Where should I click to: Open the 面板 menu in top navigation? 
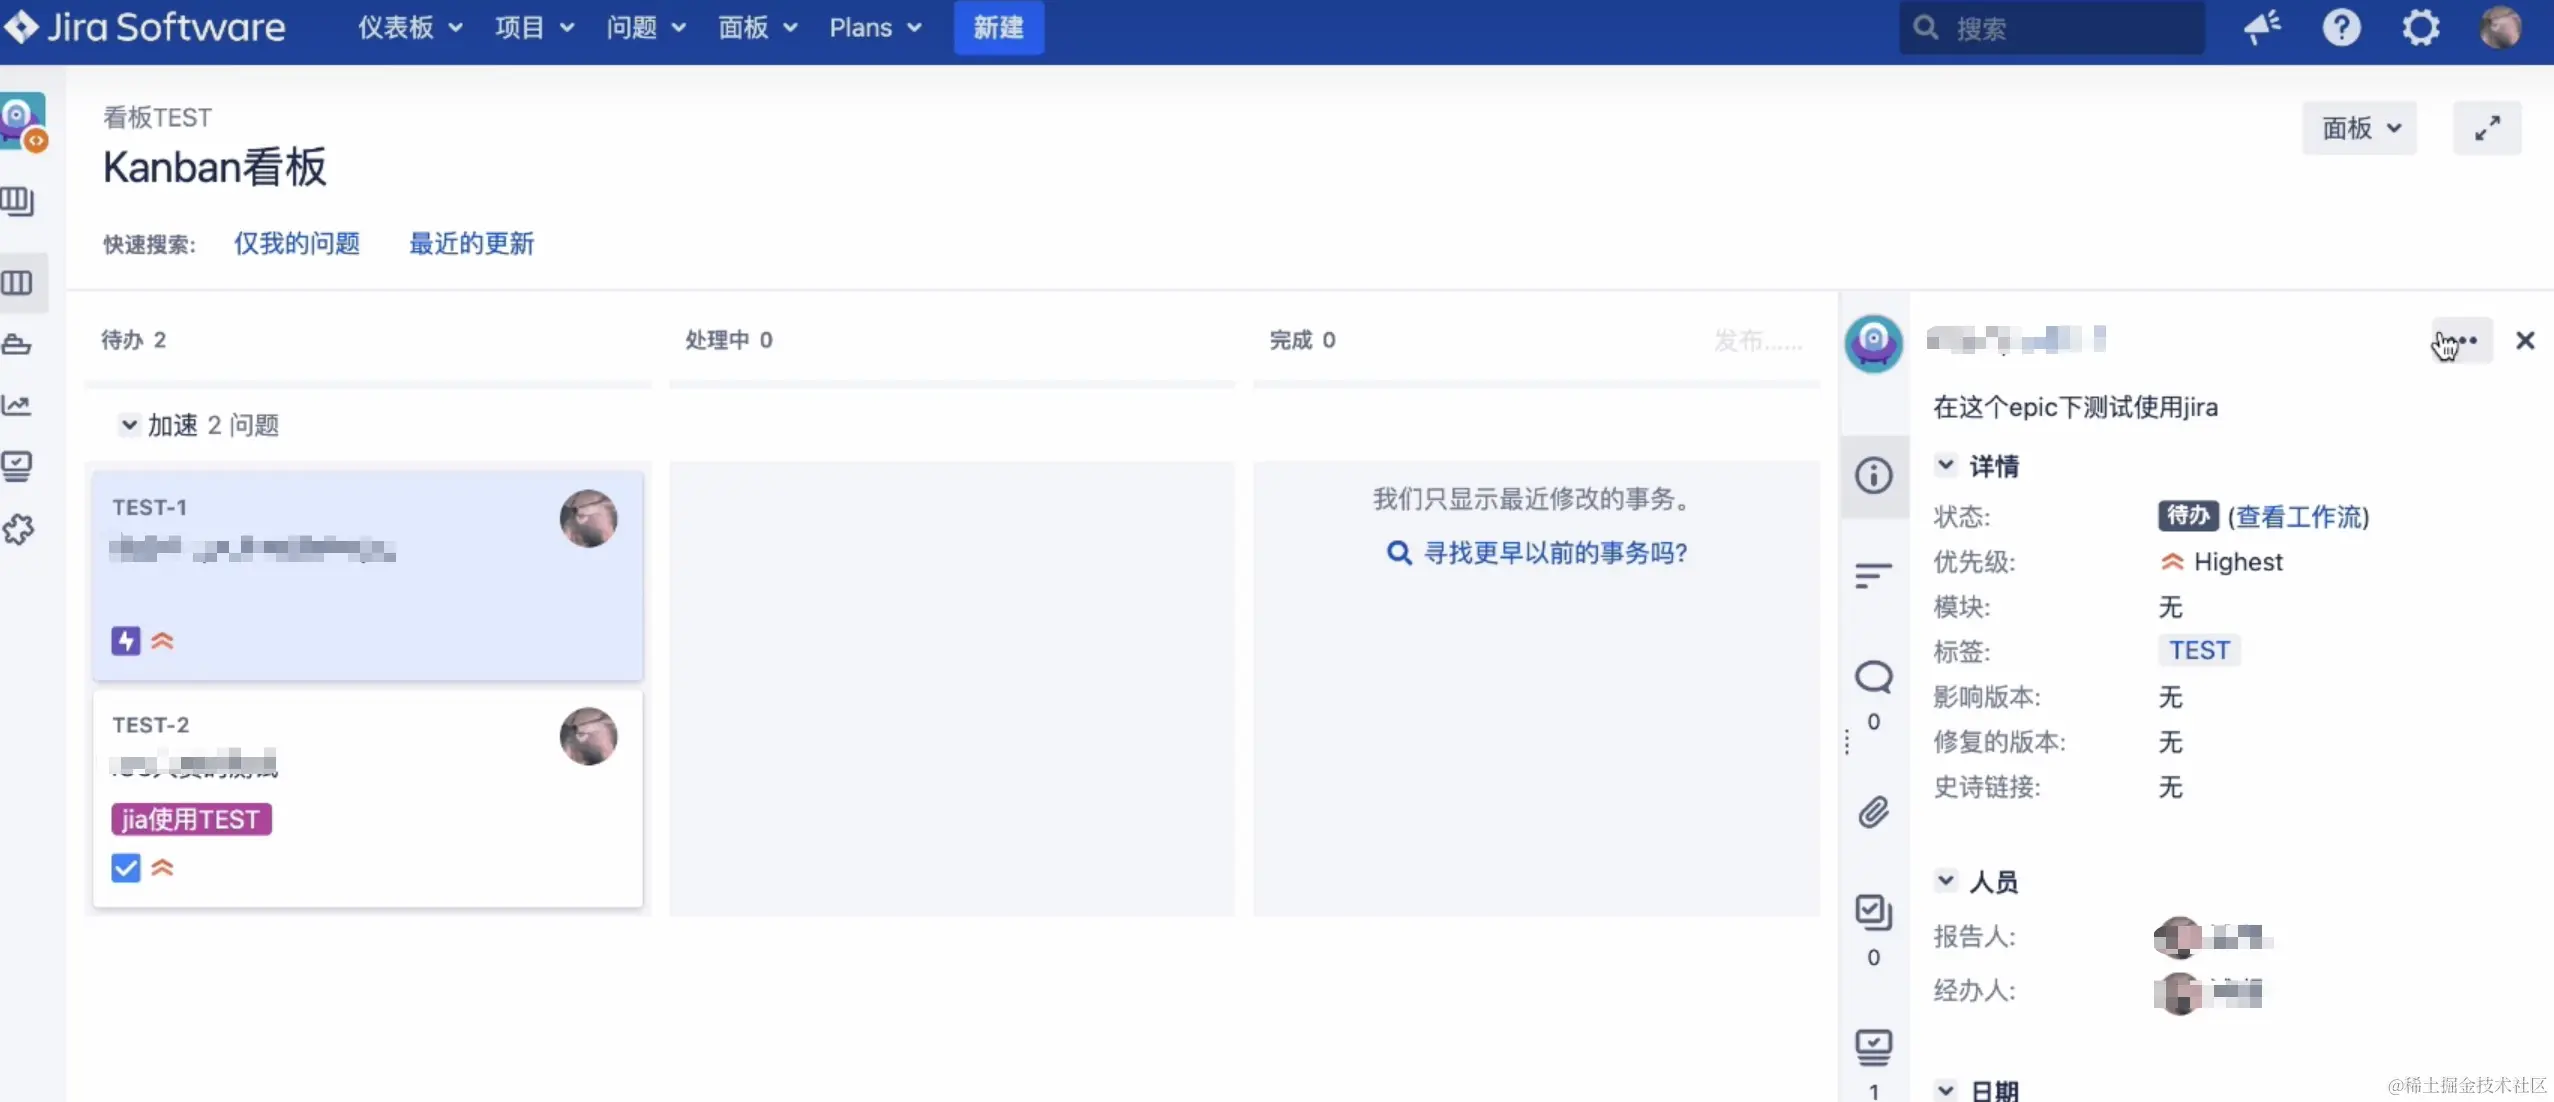pos(758,28)
